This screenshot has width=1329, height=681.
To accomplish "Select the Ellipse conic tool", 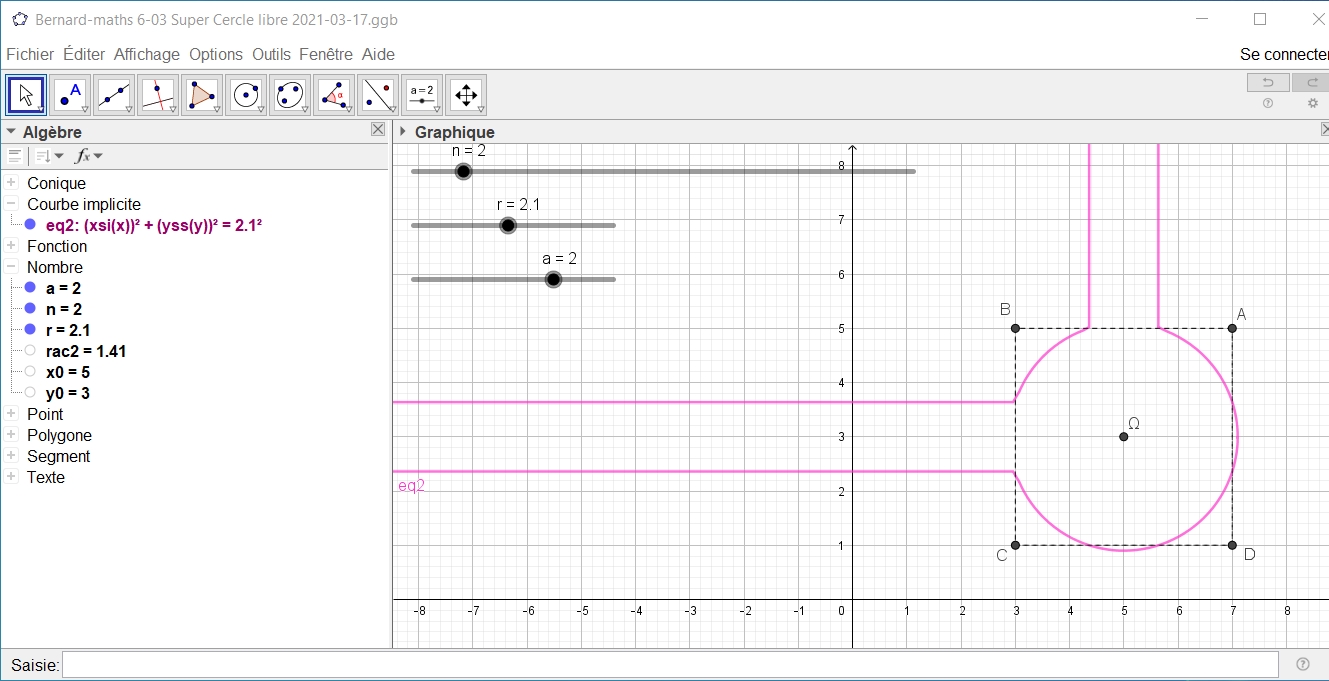I will click(290, 95).
